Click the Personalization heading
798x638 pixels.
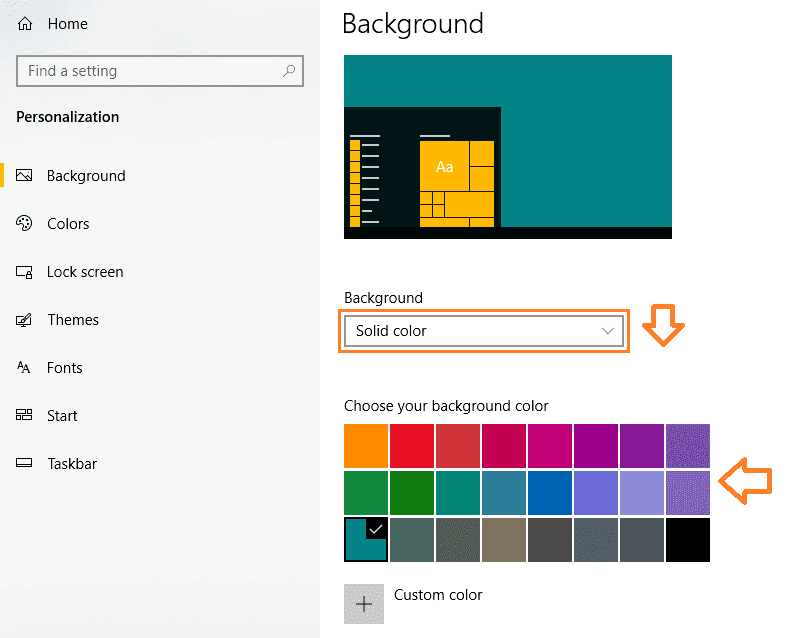[x=68, y=117]
